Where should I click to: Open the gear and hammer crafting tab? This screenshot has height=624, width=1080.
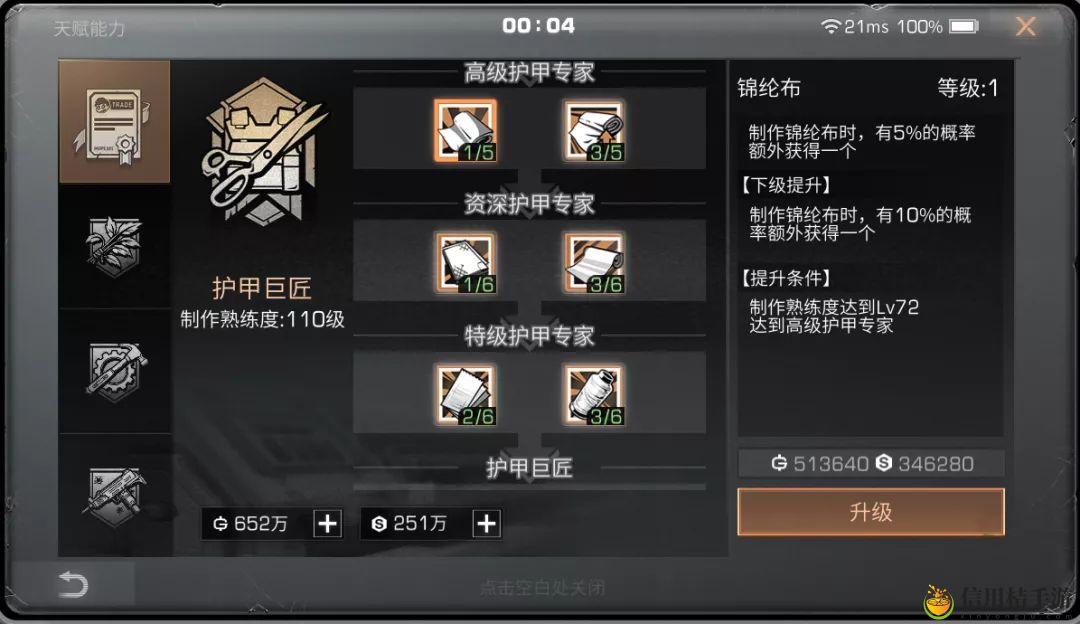click(x=114, y=371)
